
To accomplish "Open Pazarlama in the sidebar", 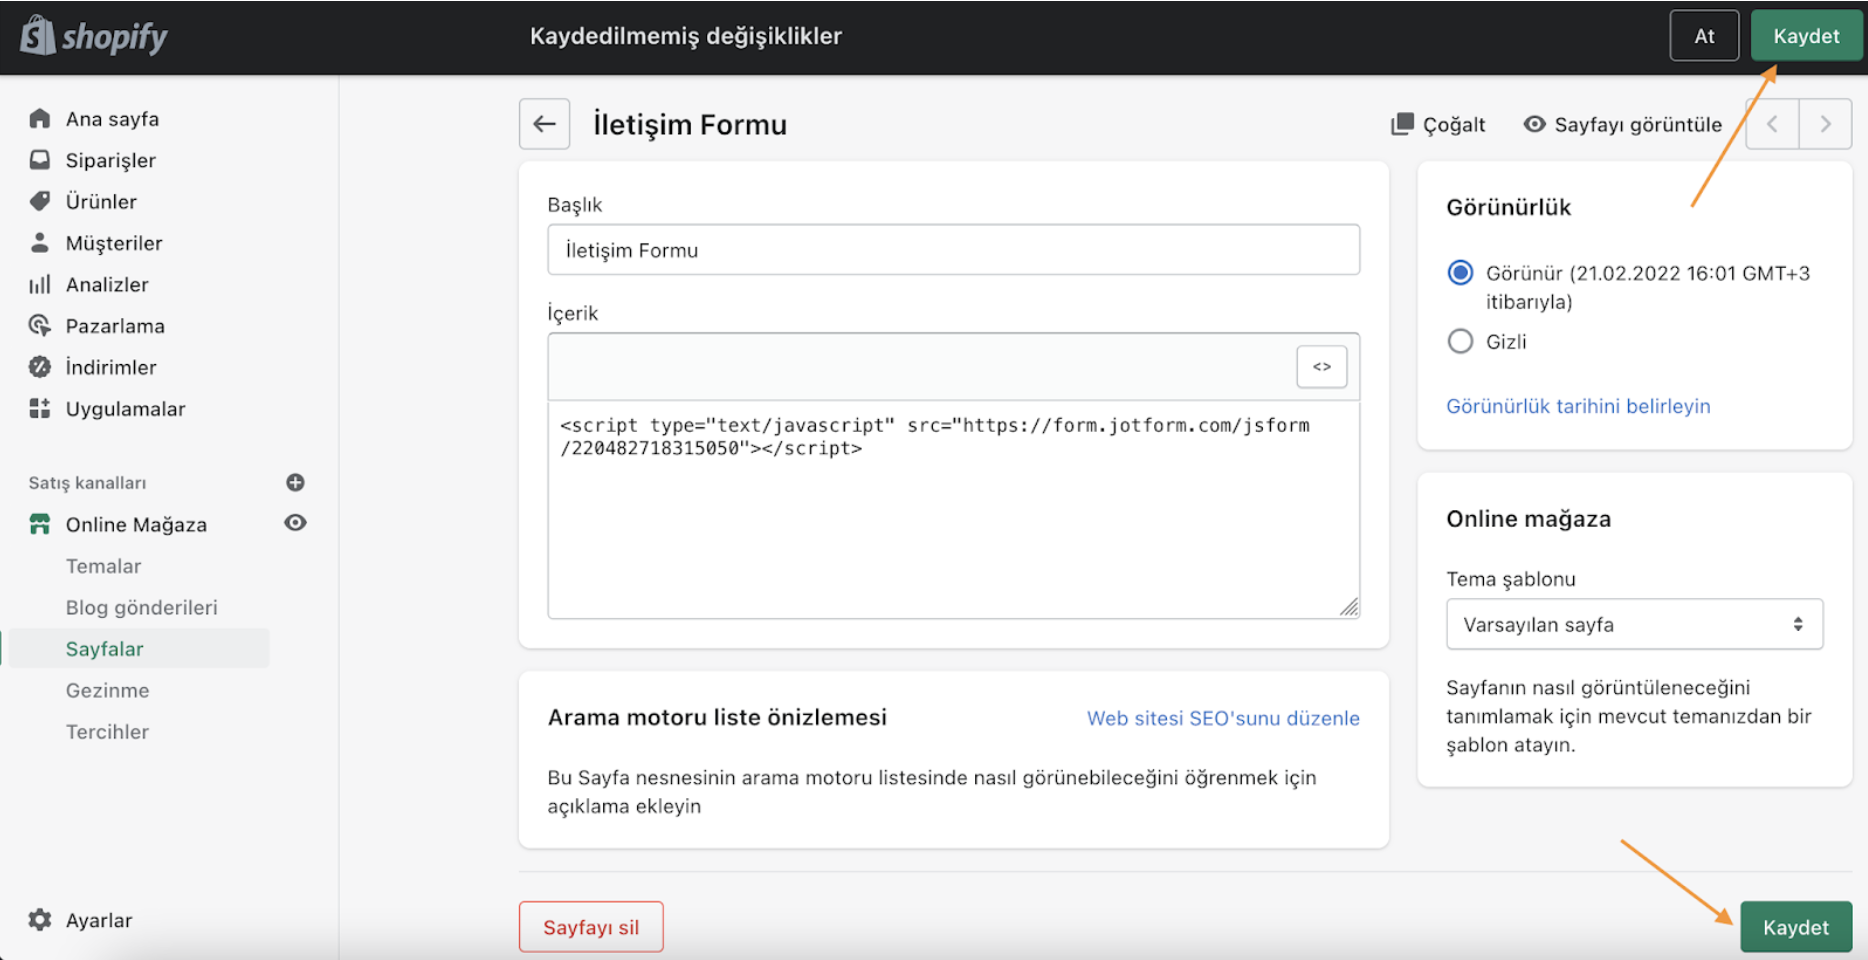I will [x=115, y=326].
